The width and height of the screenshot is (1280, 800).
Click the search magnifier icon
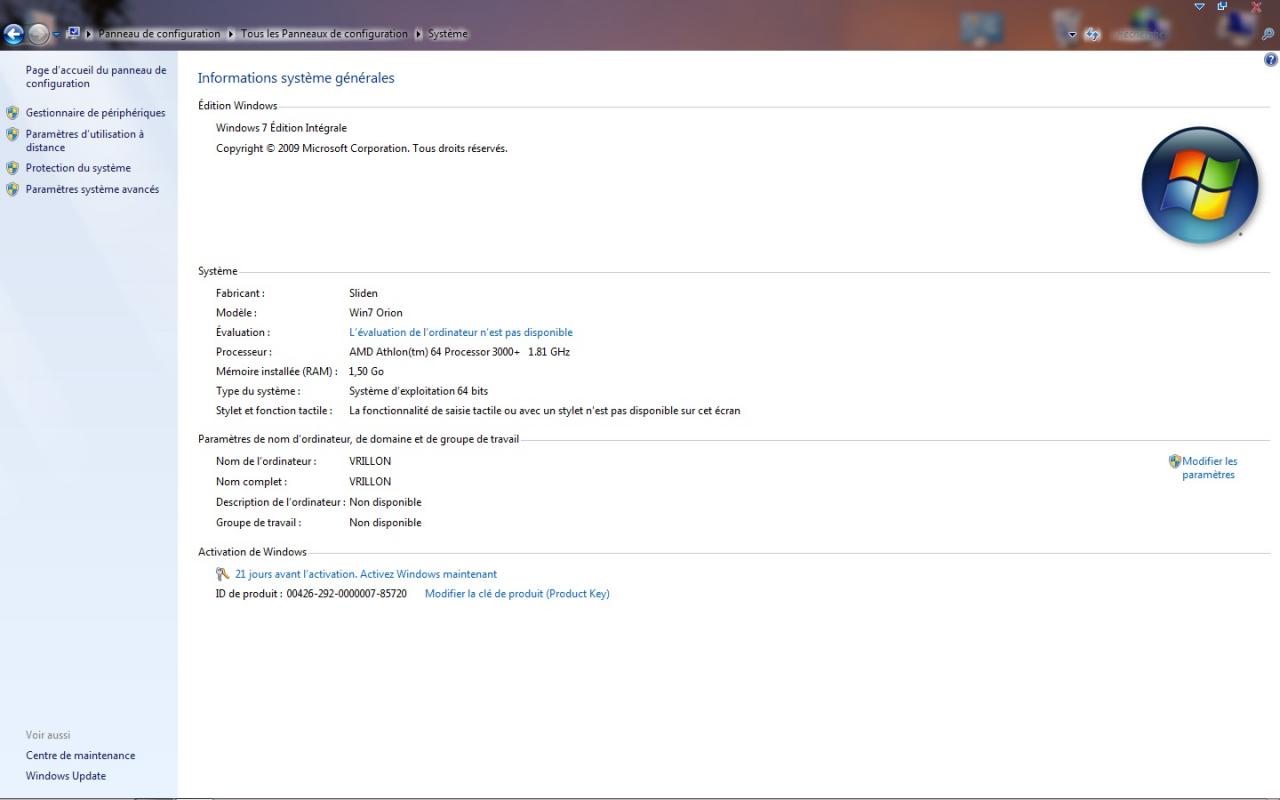tap(1268, 34)
